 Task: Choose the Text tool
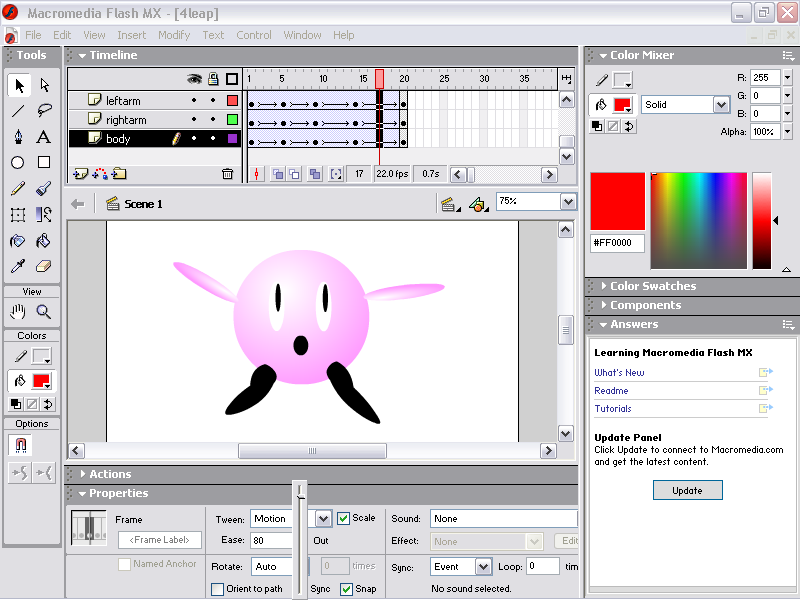[44, 137]
